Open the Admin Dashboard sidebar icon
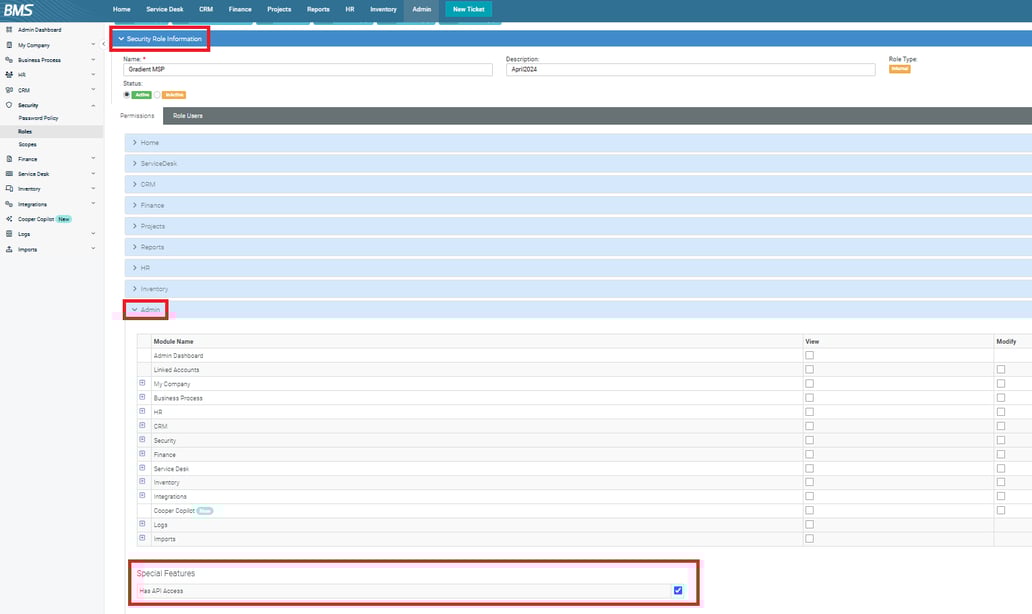 pos(11,29)
